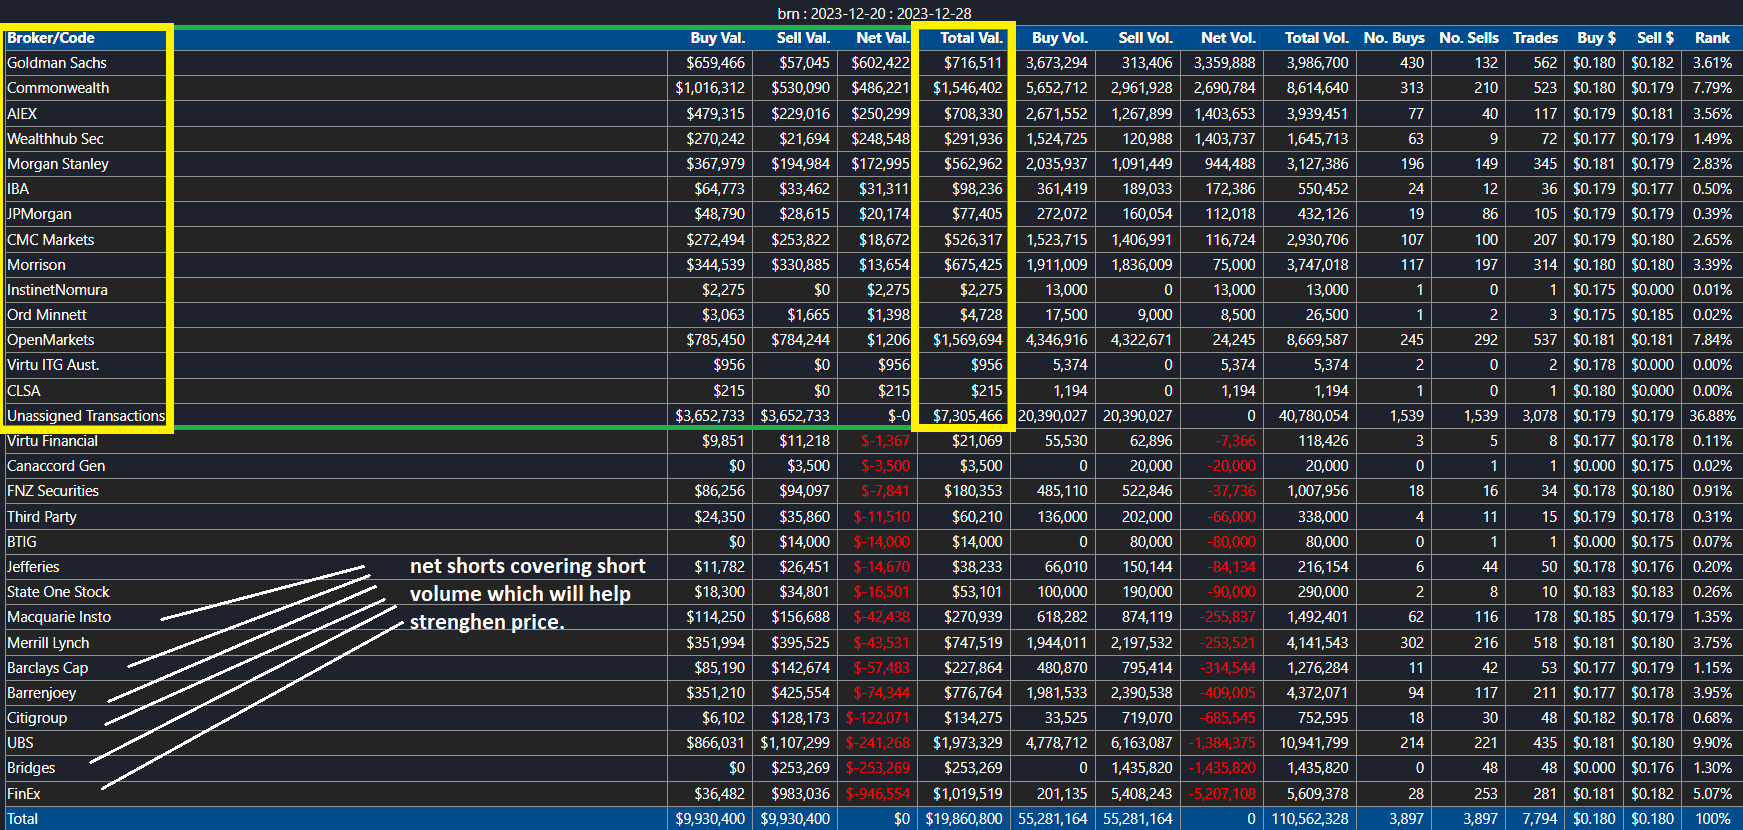Click the total volume 110,562,328 cell

click(x=1310, y=819)
